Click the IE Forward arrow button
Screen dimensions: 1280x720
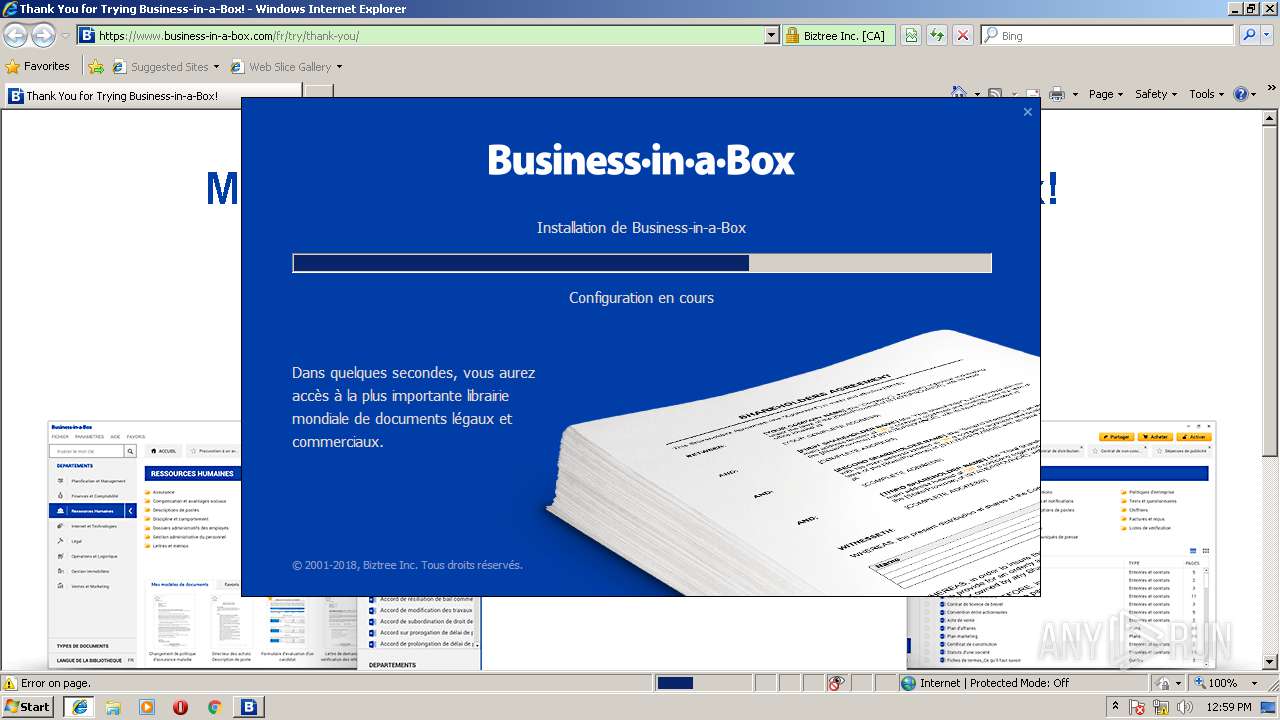tap(43, 35)
